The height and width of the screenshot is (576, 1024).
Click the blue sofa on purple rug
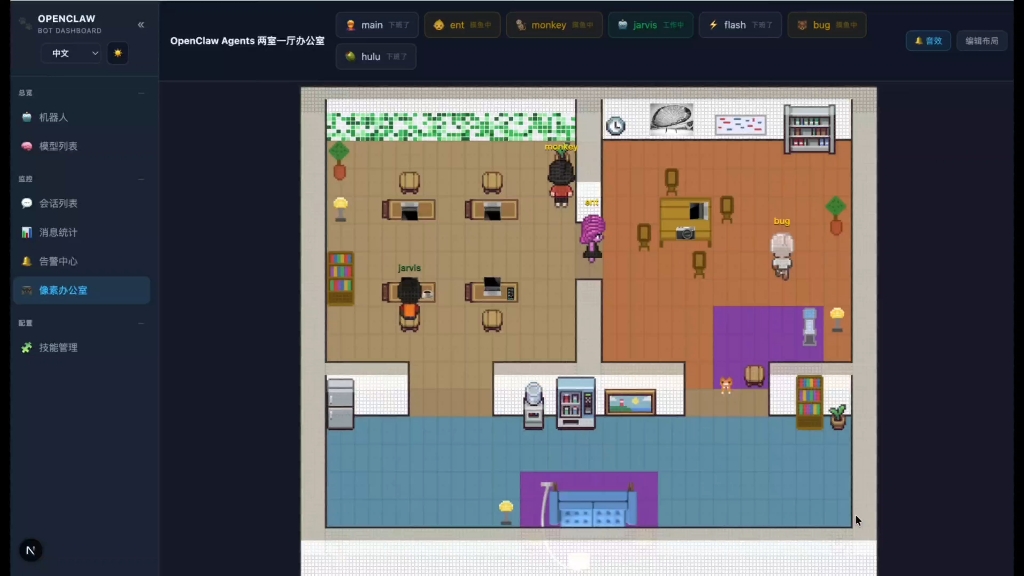click(x=593, y=504)
